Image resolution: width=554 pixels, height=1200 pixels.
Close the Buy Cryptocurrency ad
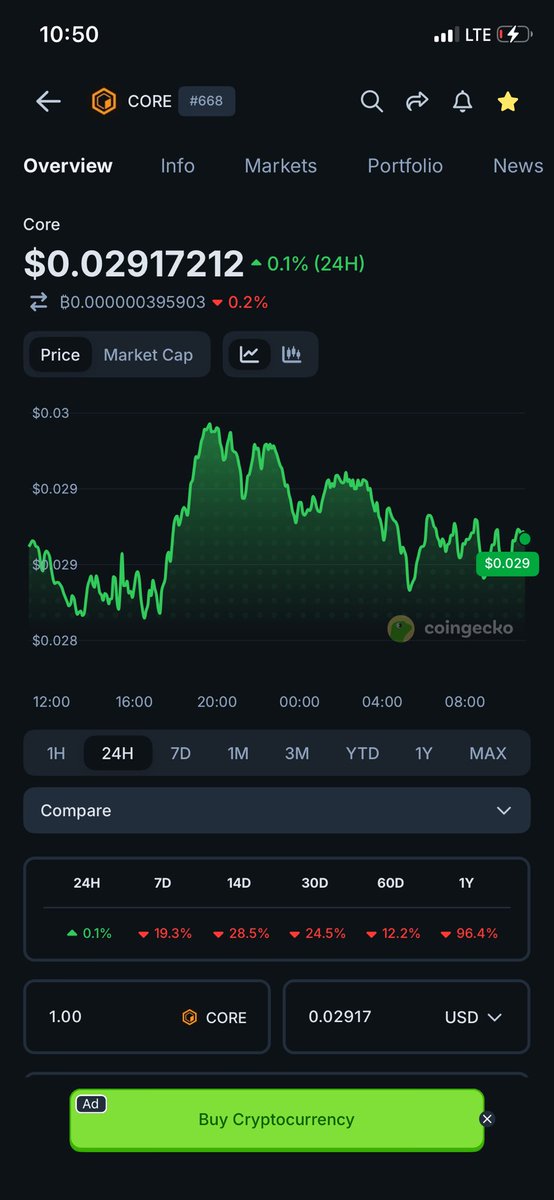(x=487, y=1119)
